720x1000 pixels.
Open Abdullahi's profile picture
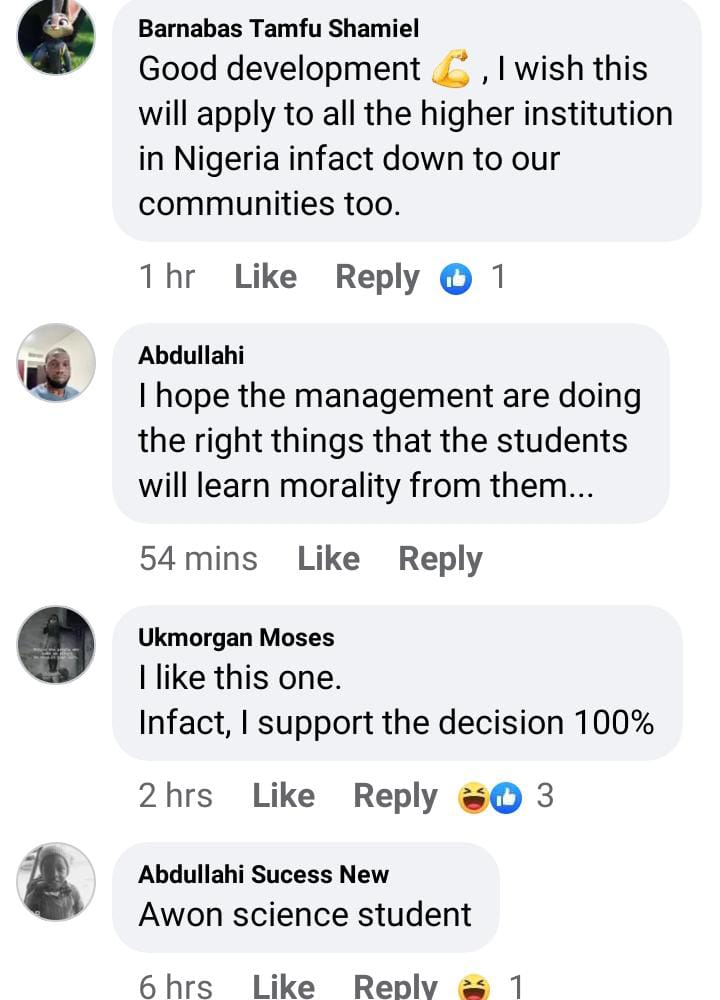coord(56,362)
